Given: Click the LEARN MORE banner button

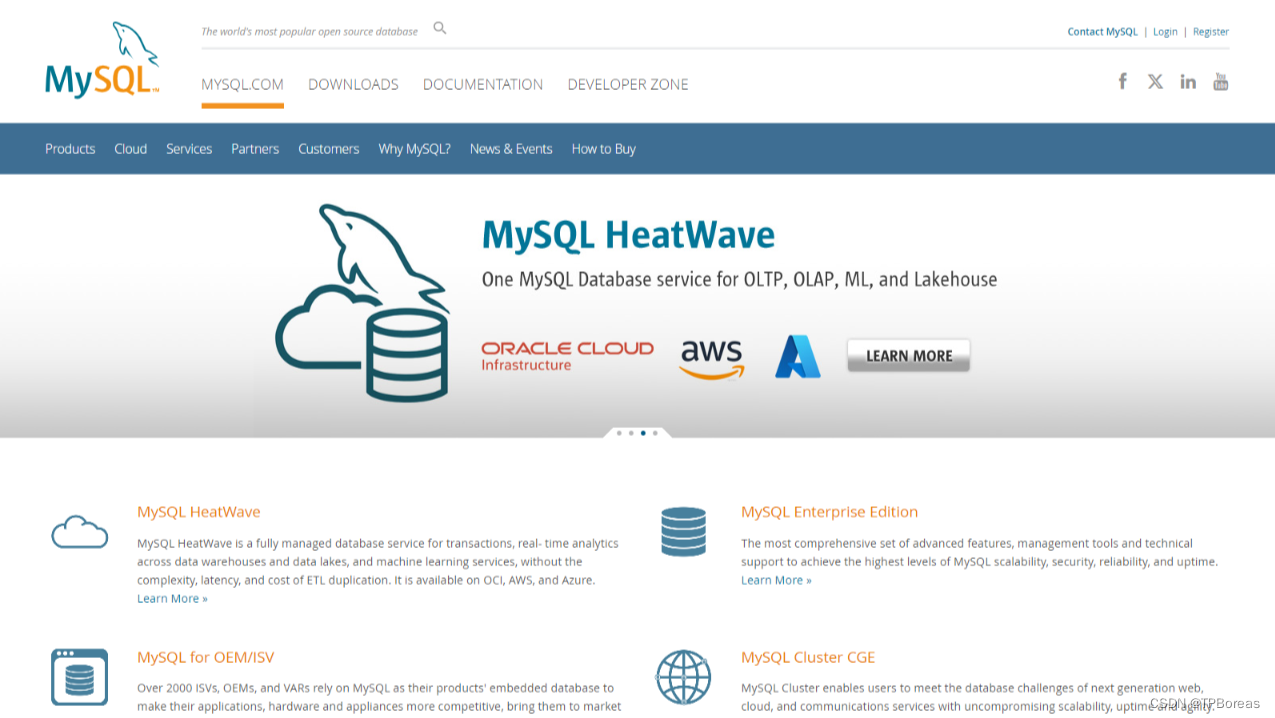Looking at the screenshot, I should [908, 355].
